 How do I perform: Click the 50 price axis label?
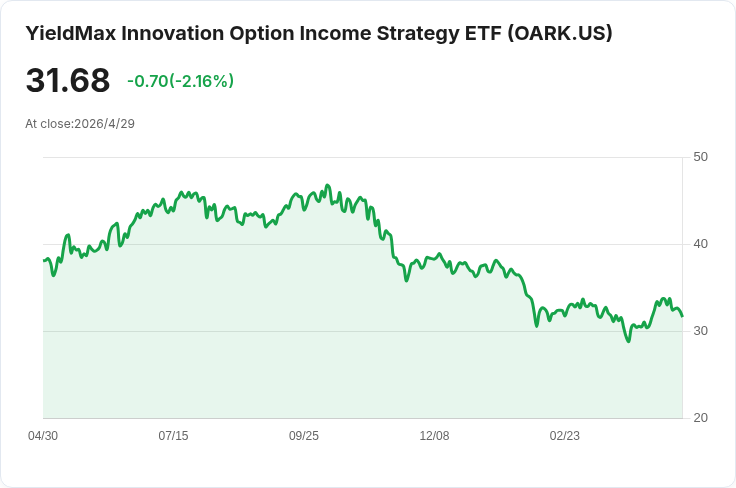[700, 157]
